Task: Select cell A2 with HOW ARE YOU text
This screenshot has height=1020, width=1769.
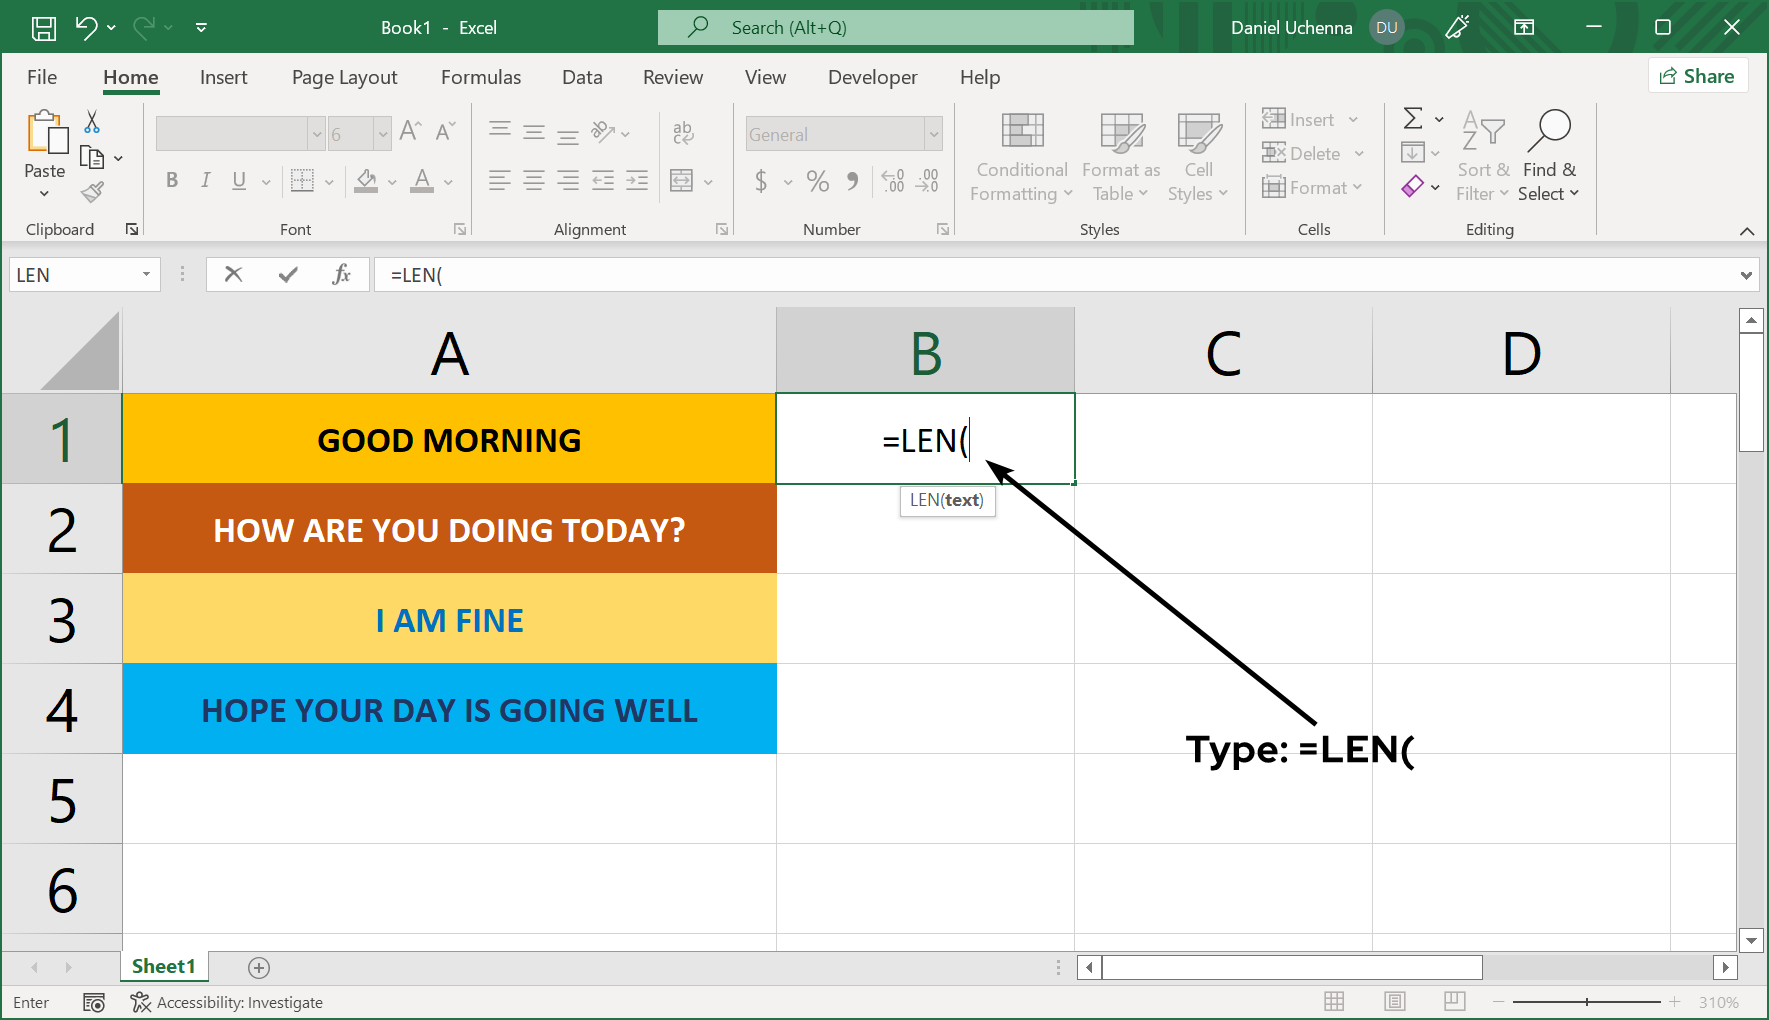Action: click(x=449, y=529)
